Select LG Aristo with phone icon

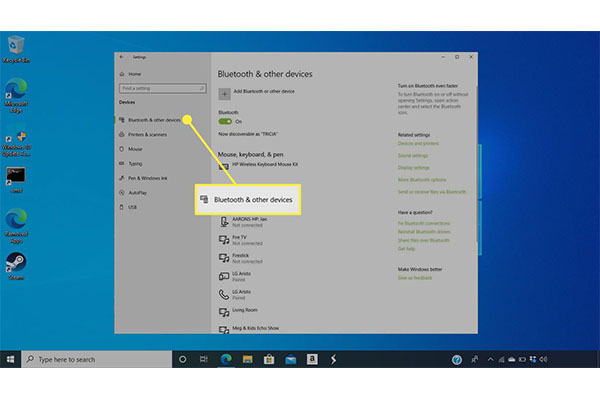pos(235,294)
